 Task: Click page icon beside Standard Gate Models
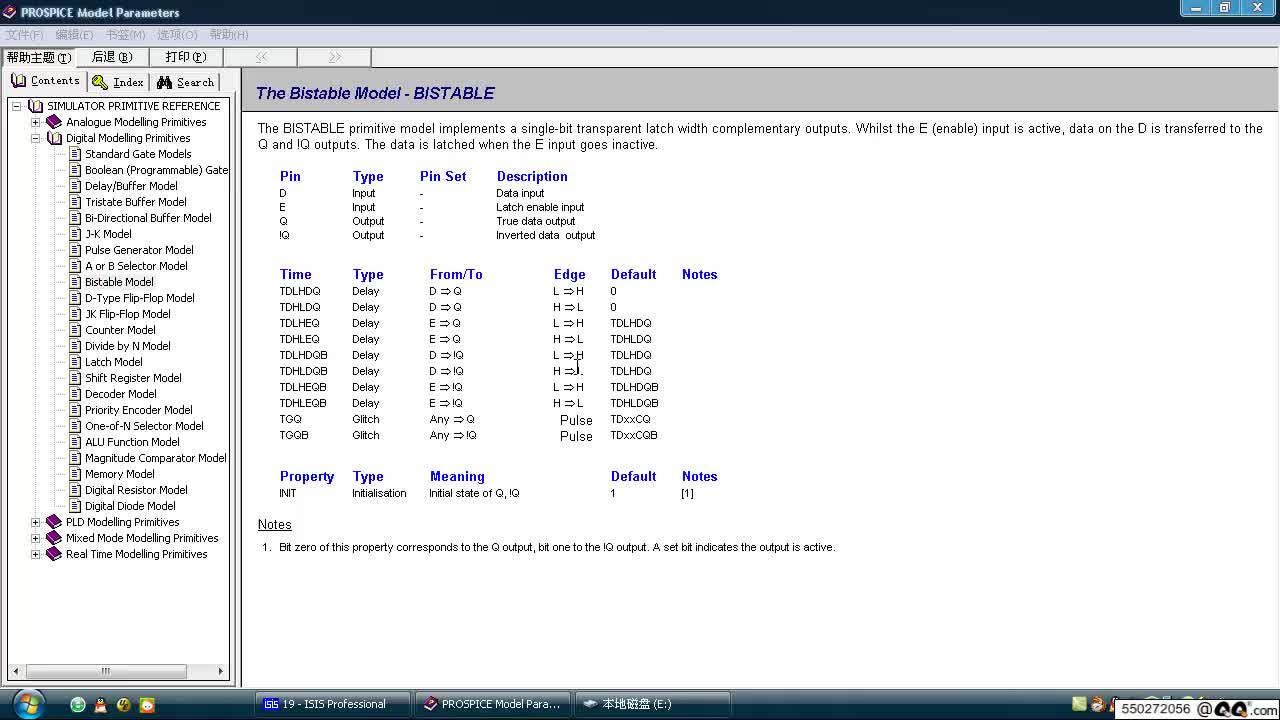(75, 154)
